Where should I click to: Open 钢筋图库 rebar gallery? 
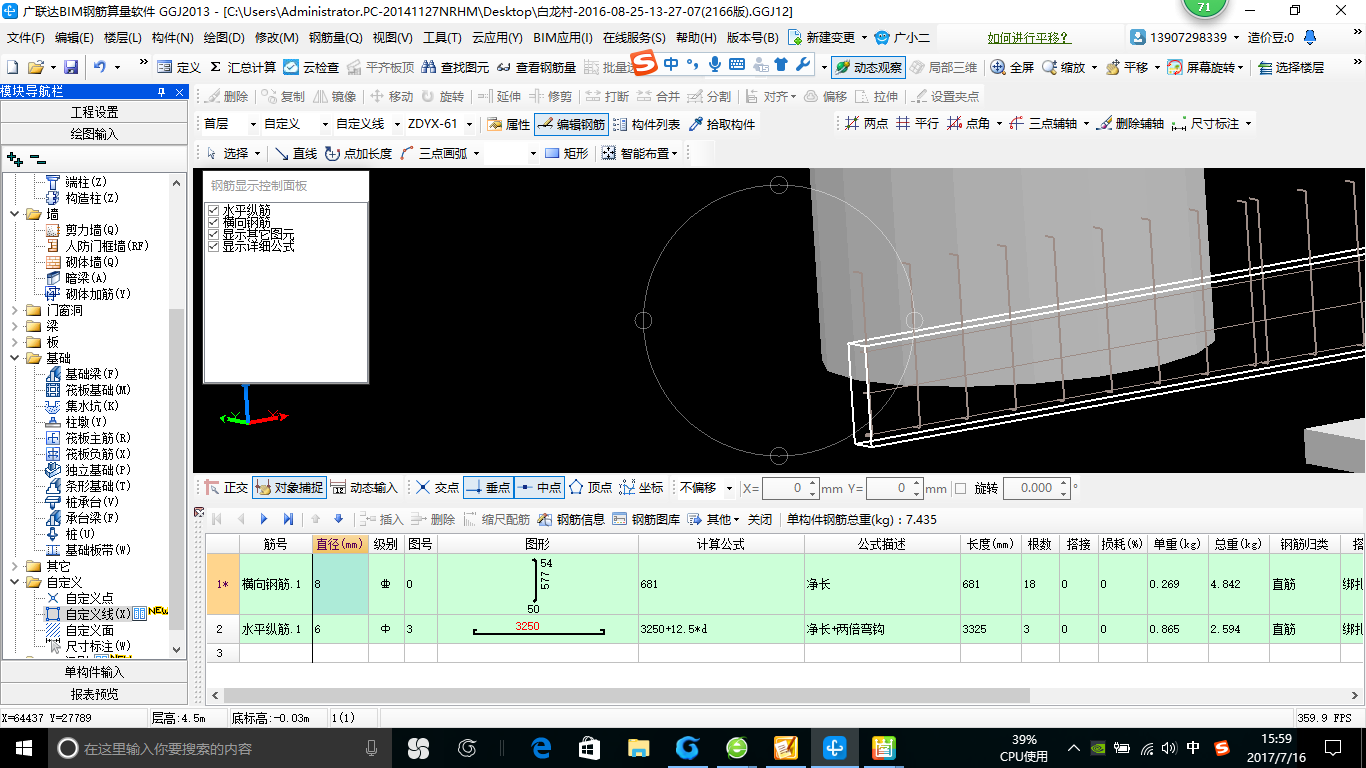tap(646, 519)
